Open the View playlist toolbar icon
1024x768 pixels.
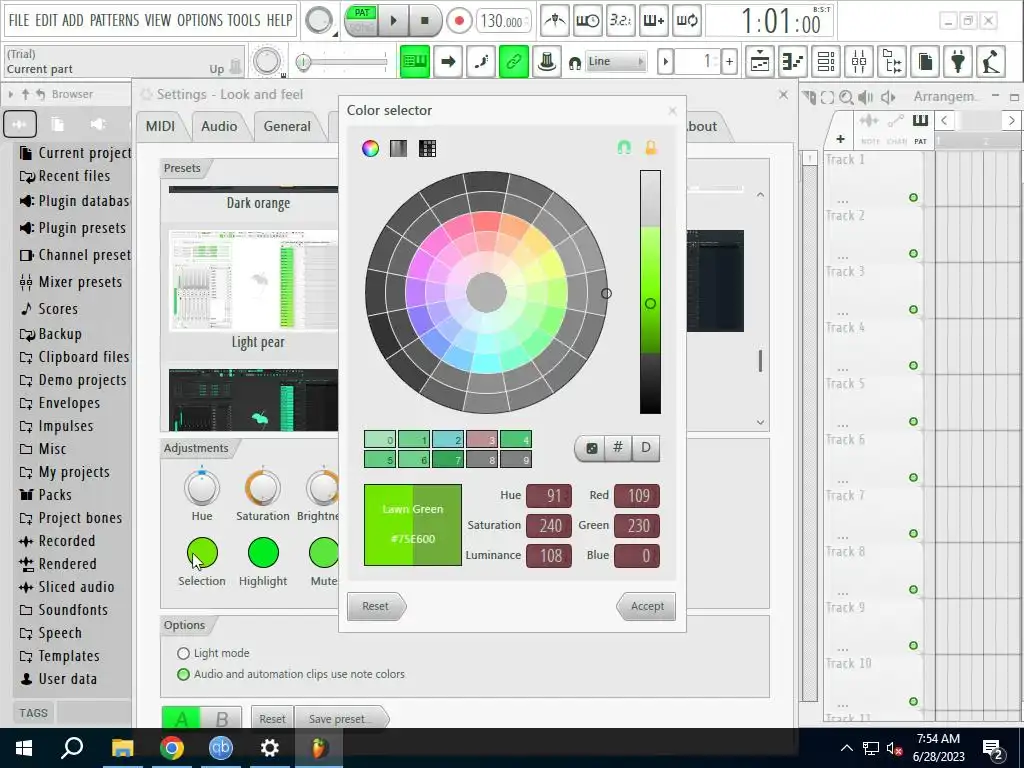point(760,62)
